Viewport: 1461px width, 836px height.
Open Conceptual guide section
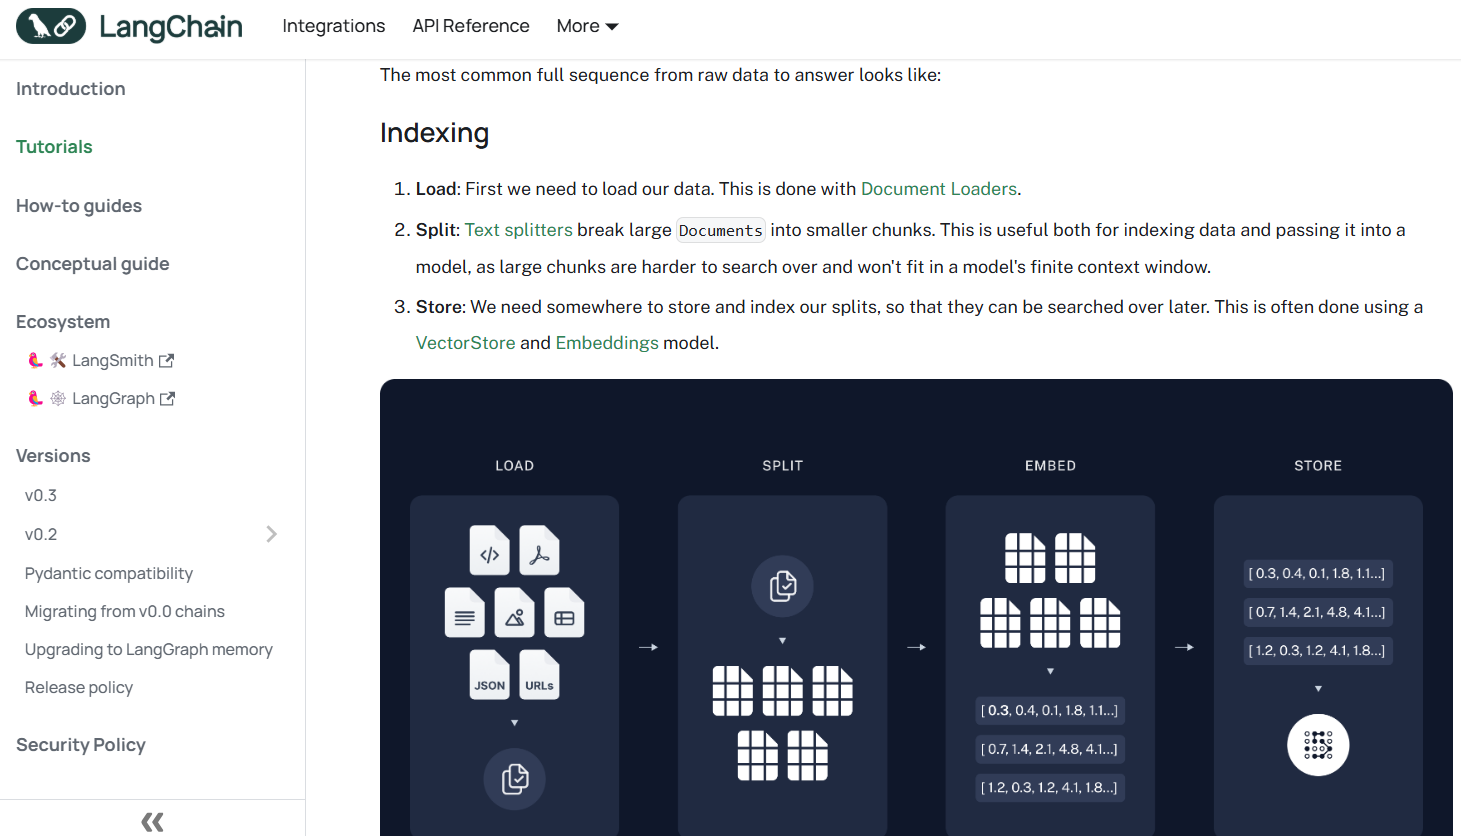93,264
